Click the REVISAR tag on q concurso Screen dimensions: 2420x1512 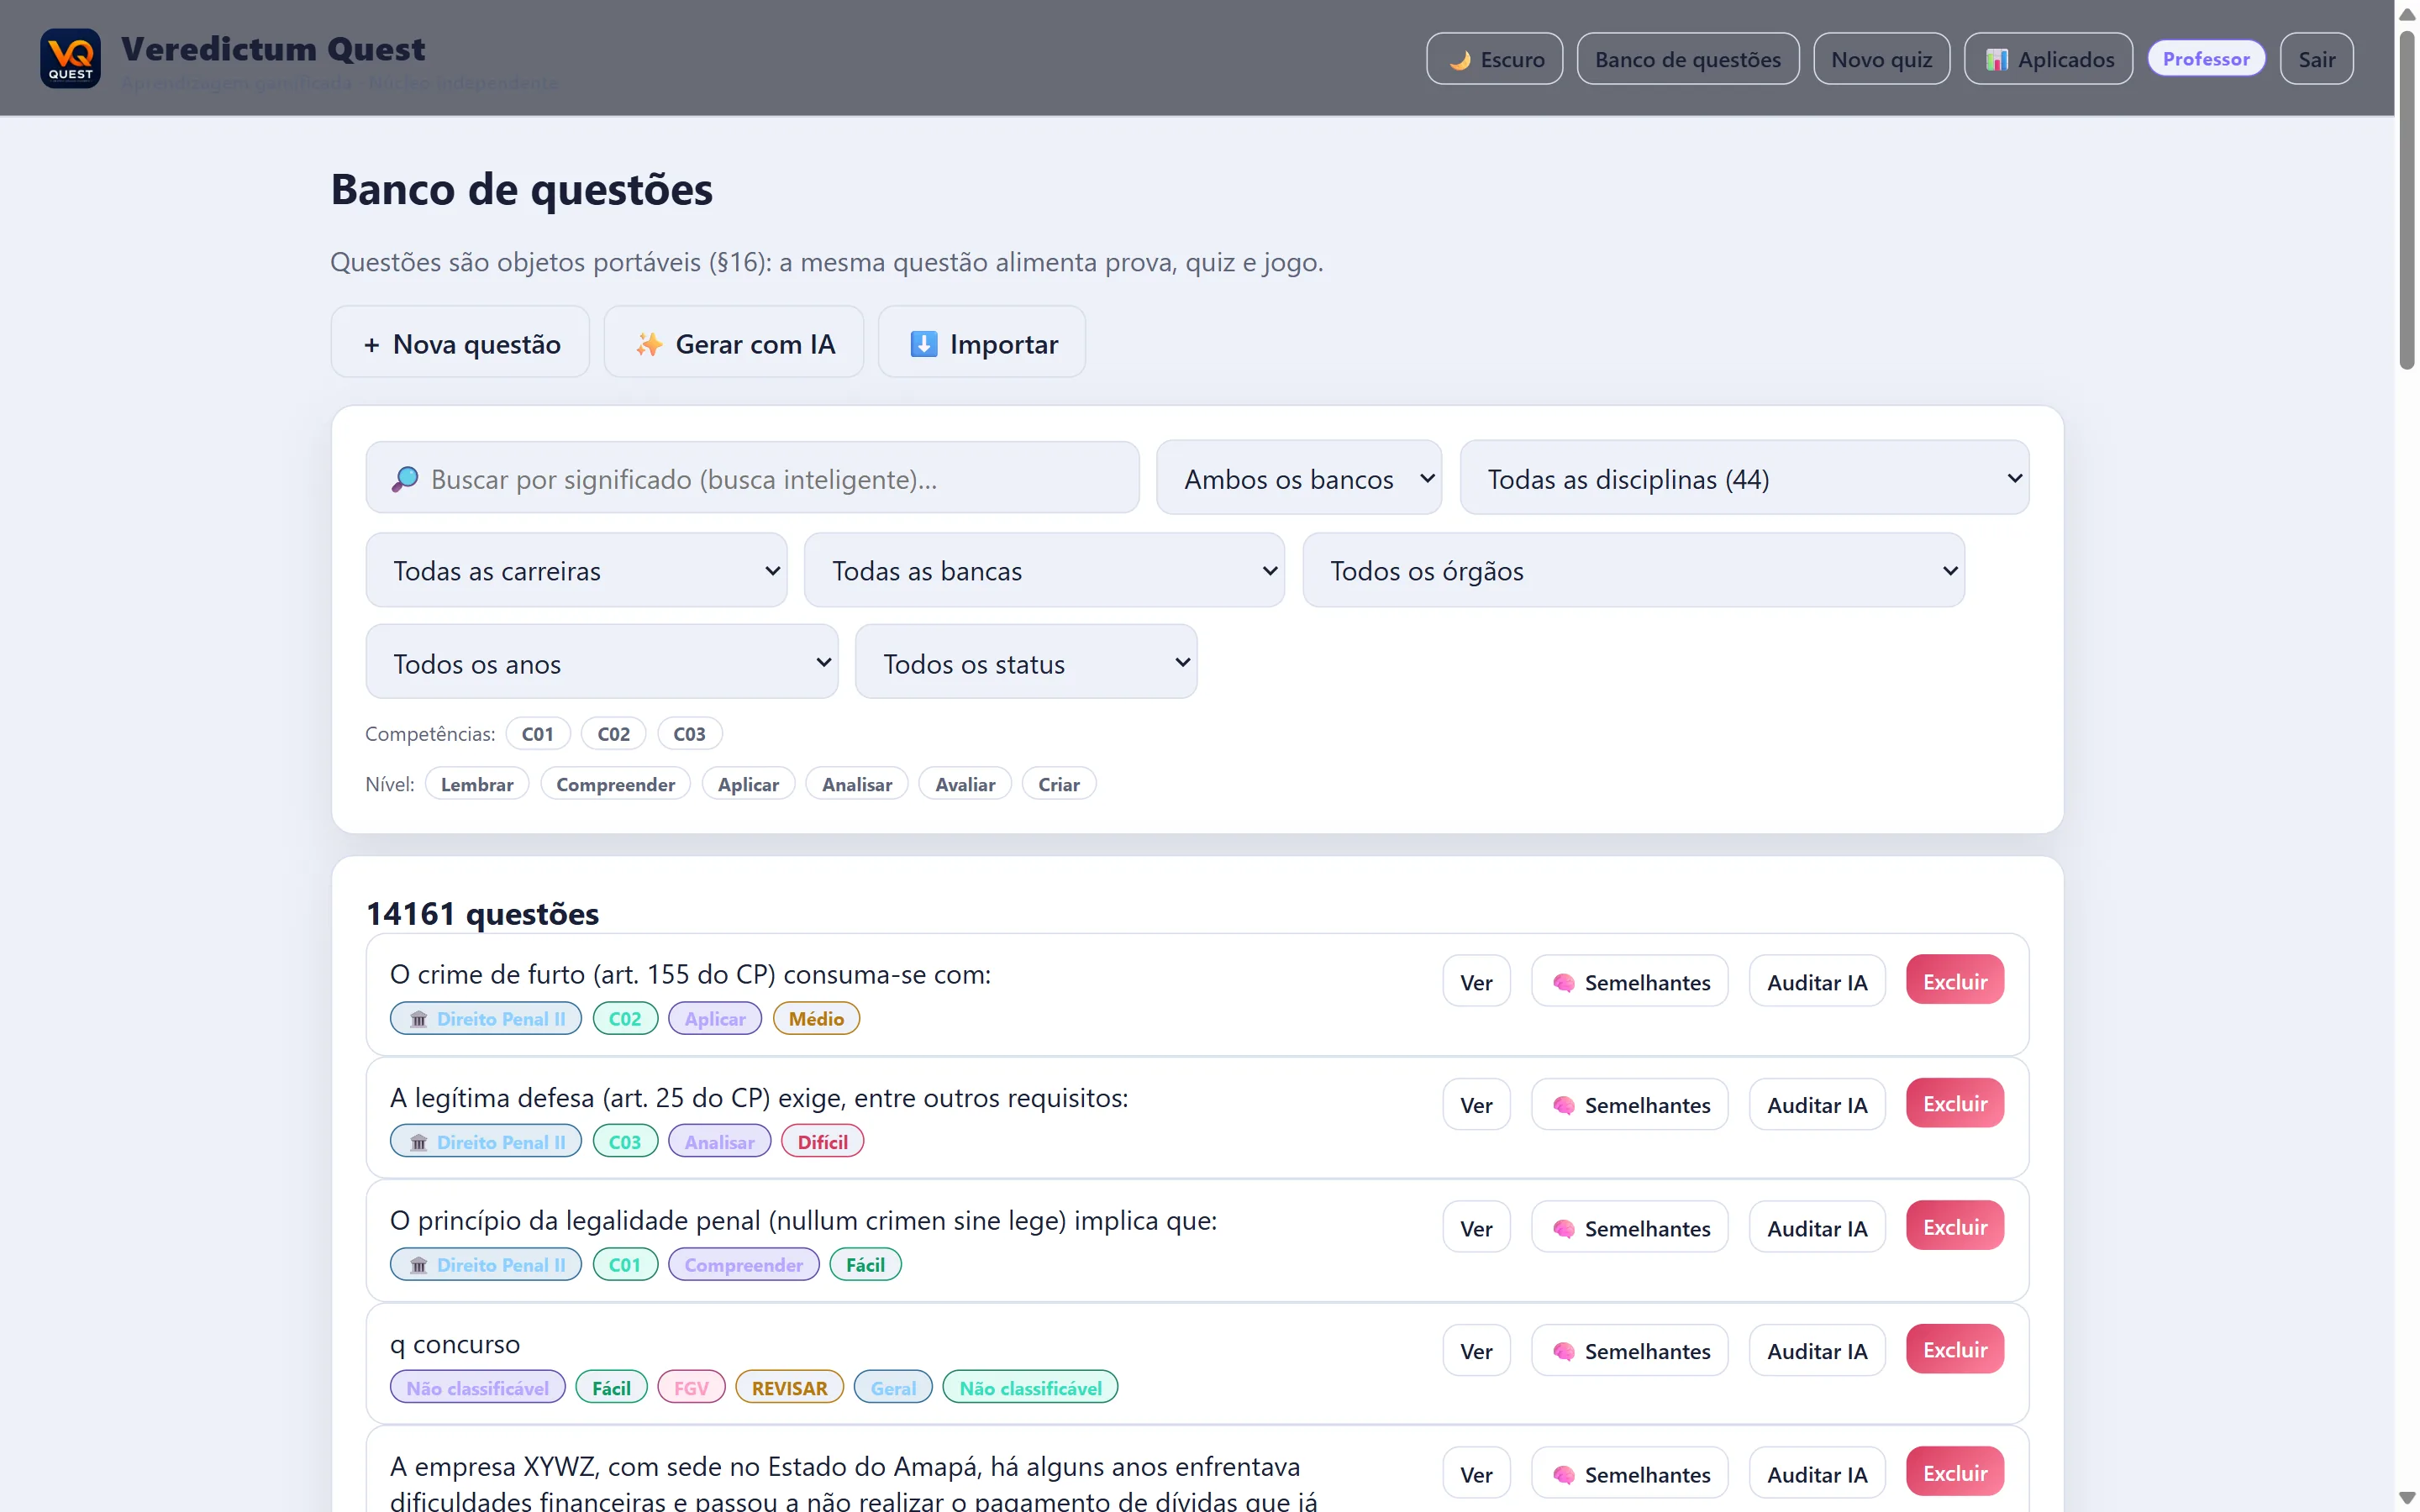coord(789,1388)
